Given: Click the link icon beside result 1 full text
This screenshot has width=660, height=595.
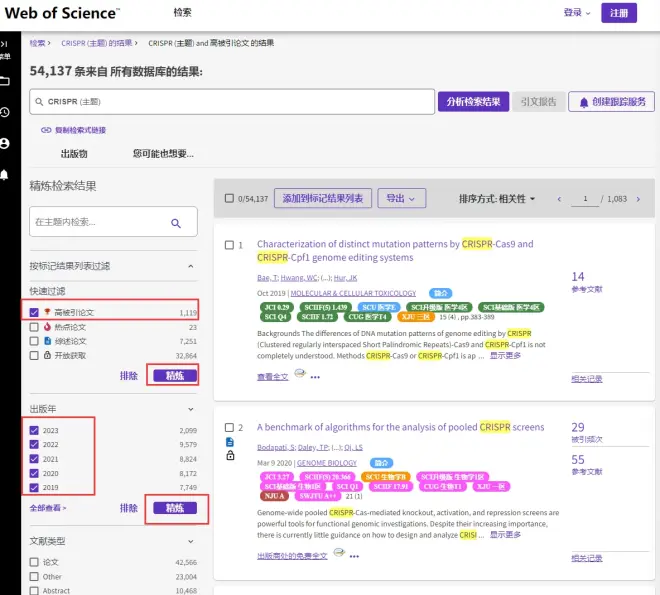Looking at the screenshot, I should pyautogui.click(x=299, y=373).
